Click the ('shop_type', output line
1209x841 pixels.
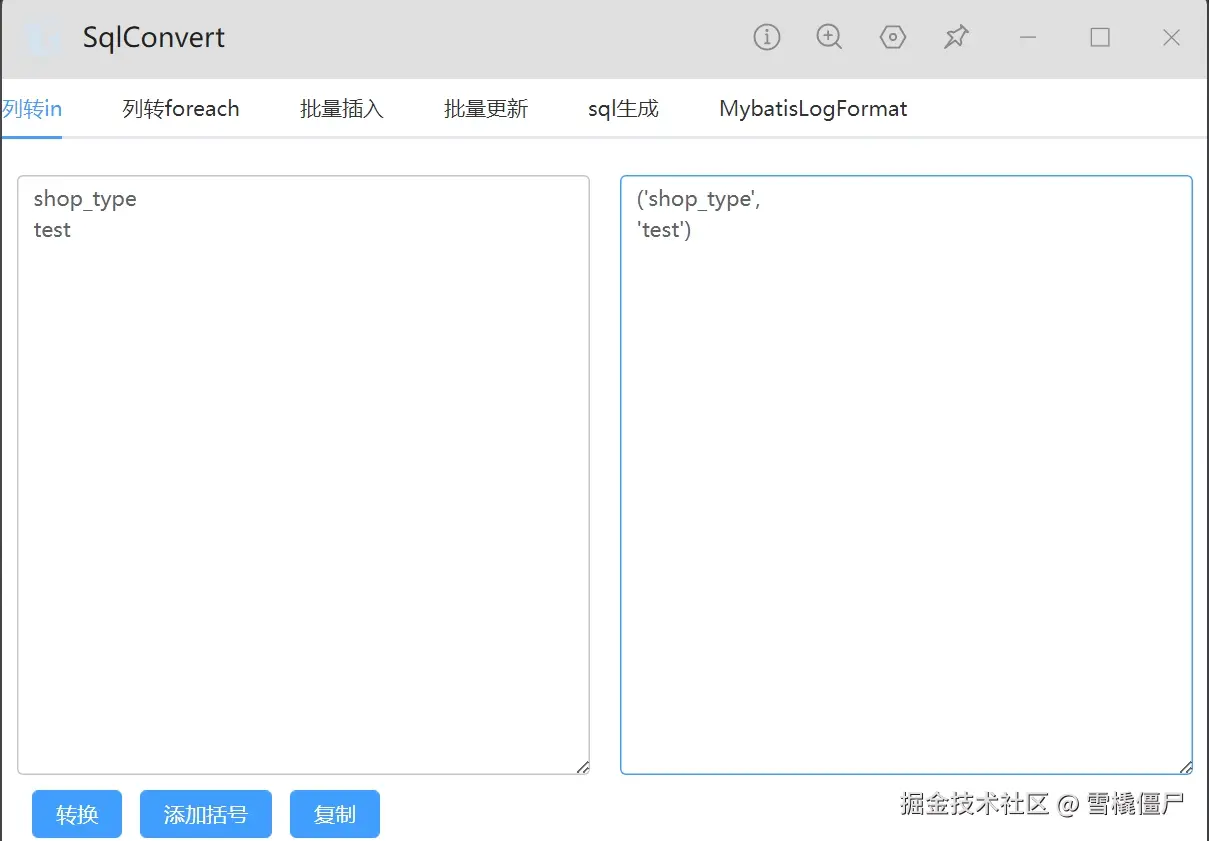tap(699, 199)
